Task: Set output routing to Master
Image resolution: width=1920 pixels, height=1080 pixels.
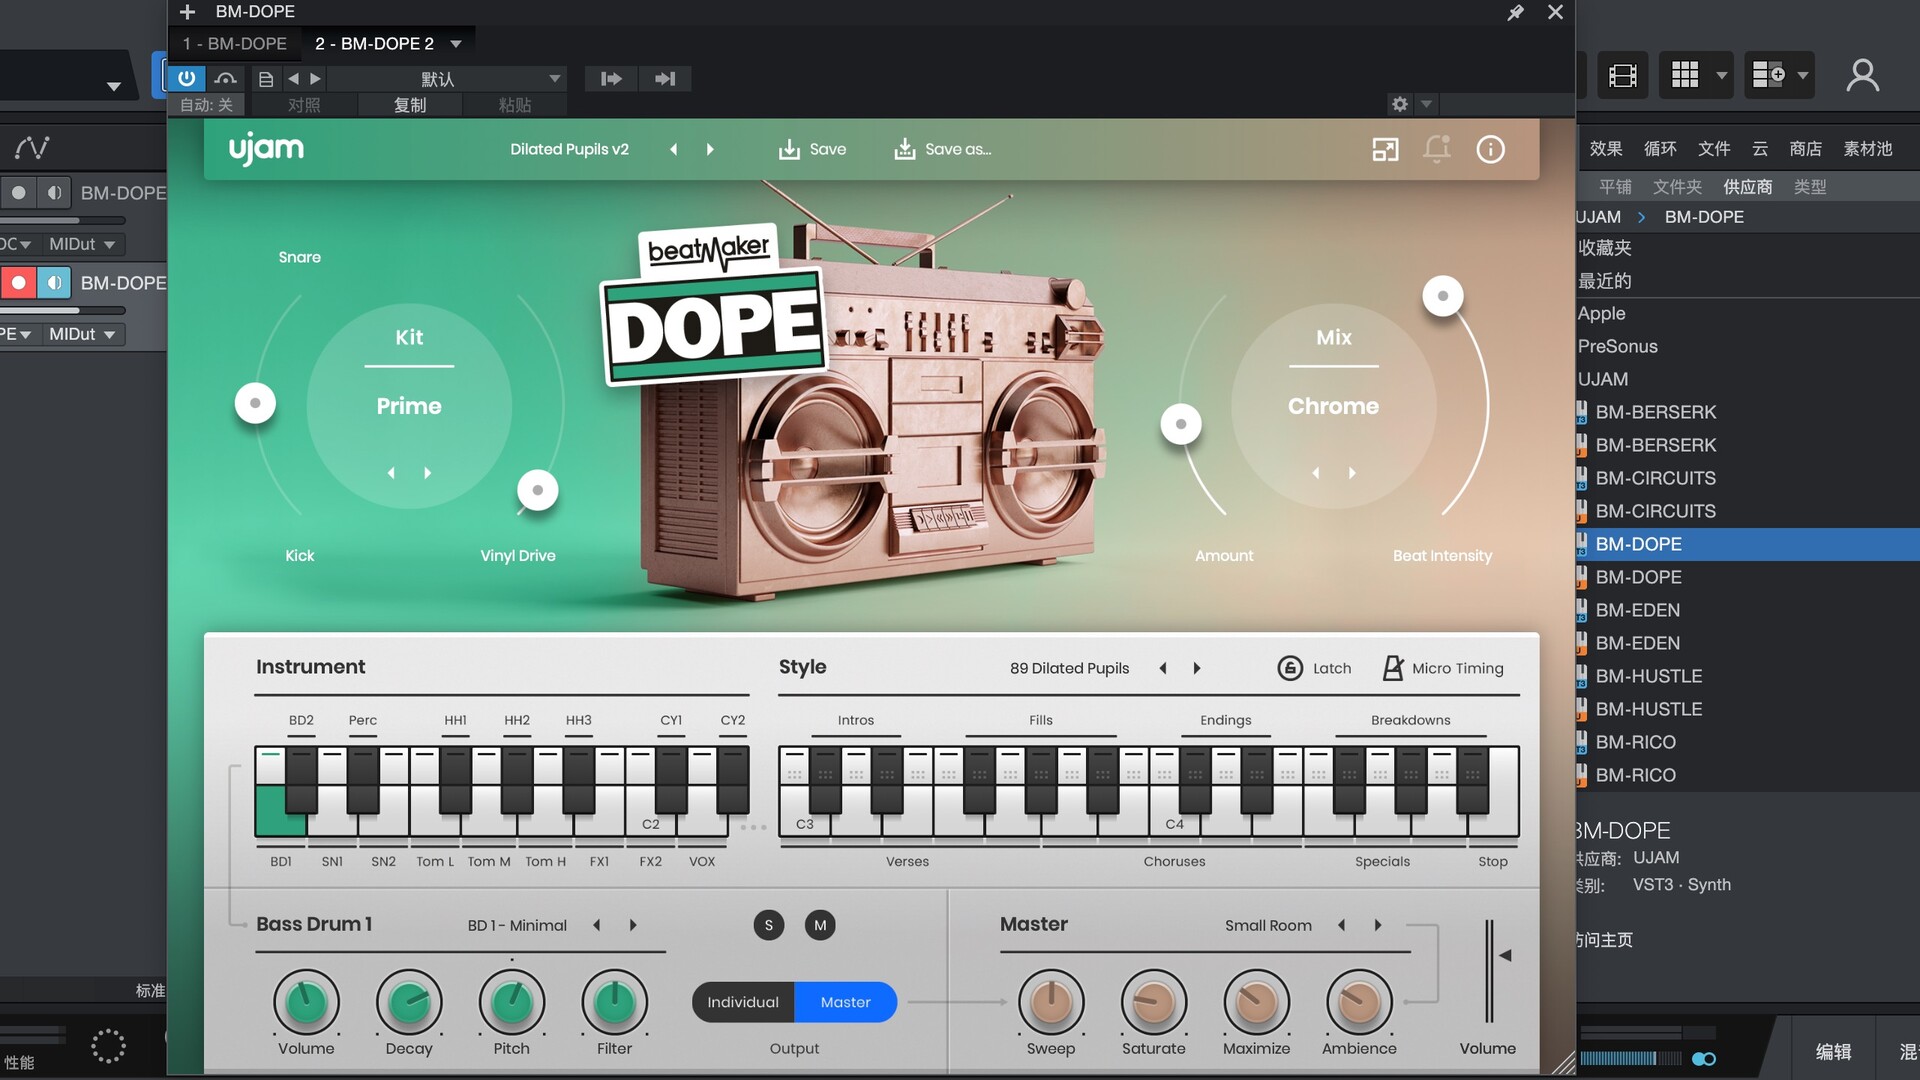Action: [x=846, y=1002]
